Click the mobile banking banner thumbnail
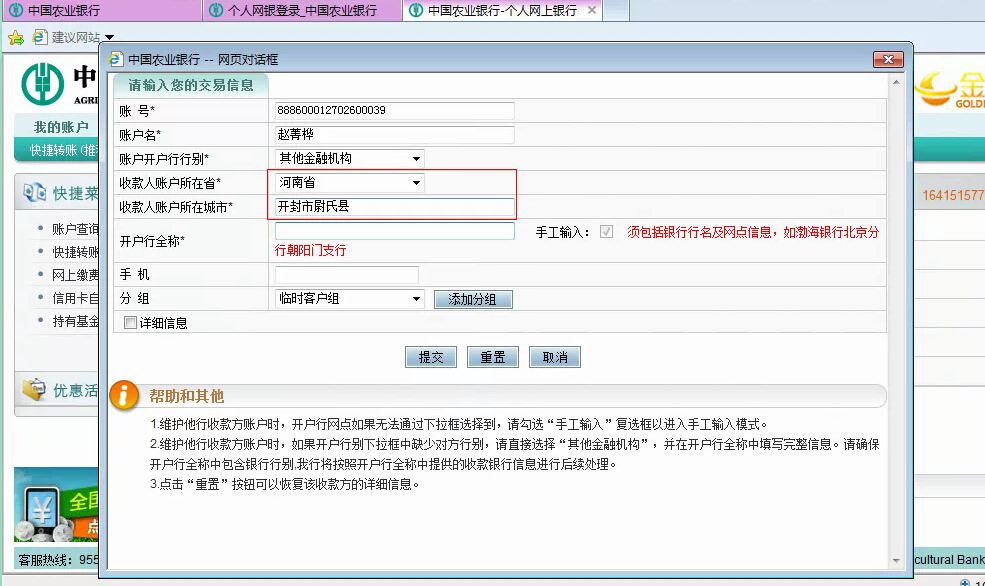Image resolution: width=985 pixels, height=586 pixels. click(x=57, y=504)
